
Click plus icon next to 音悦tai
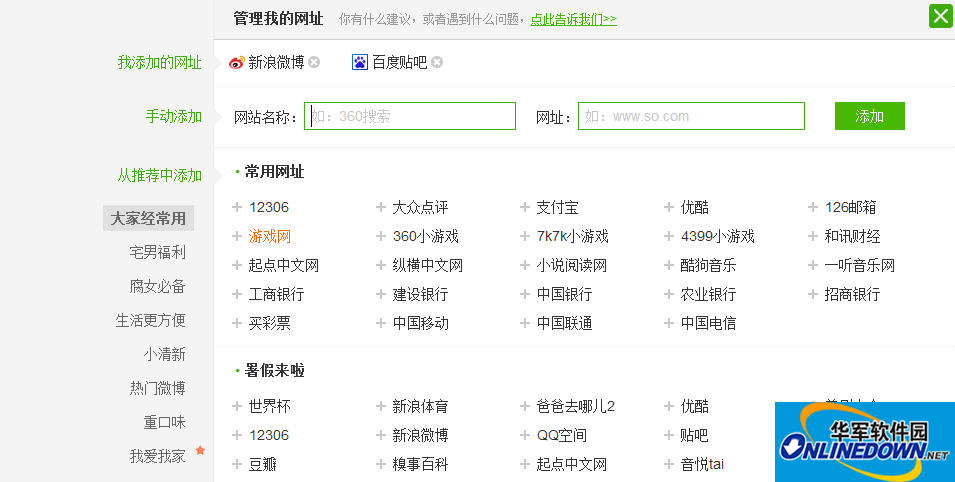click(669, 464)
